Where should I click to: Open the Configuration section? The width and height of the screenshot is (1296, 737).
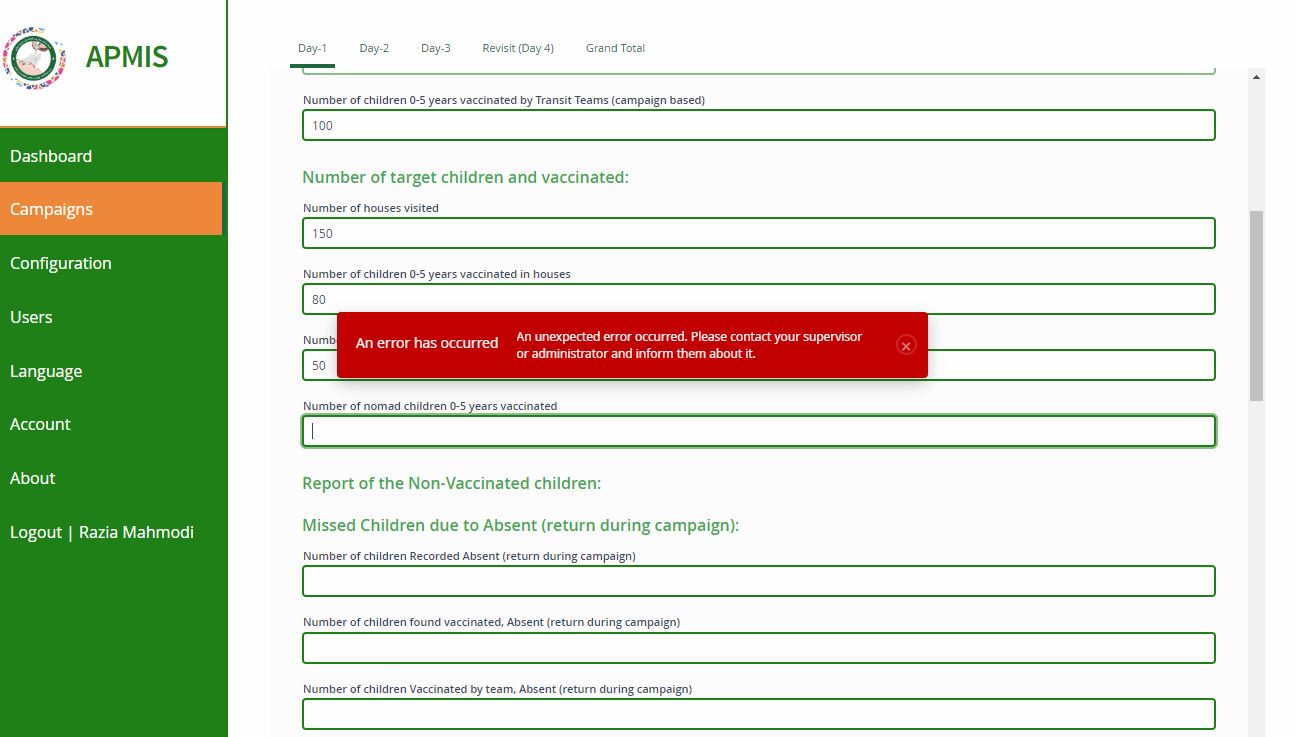(x=61, y=263)
